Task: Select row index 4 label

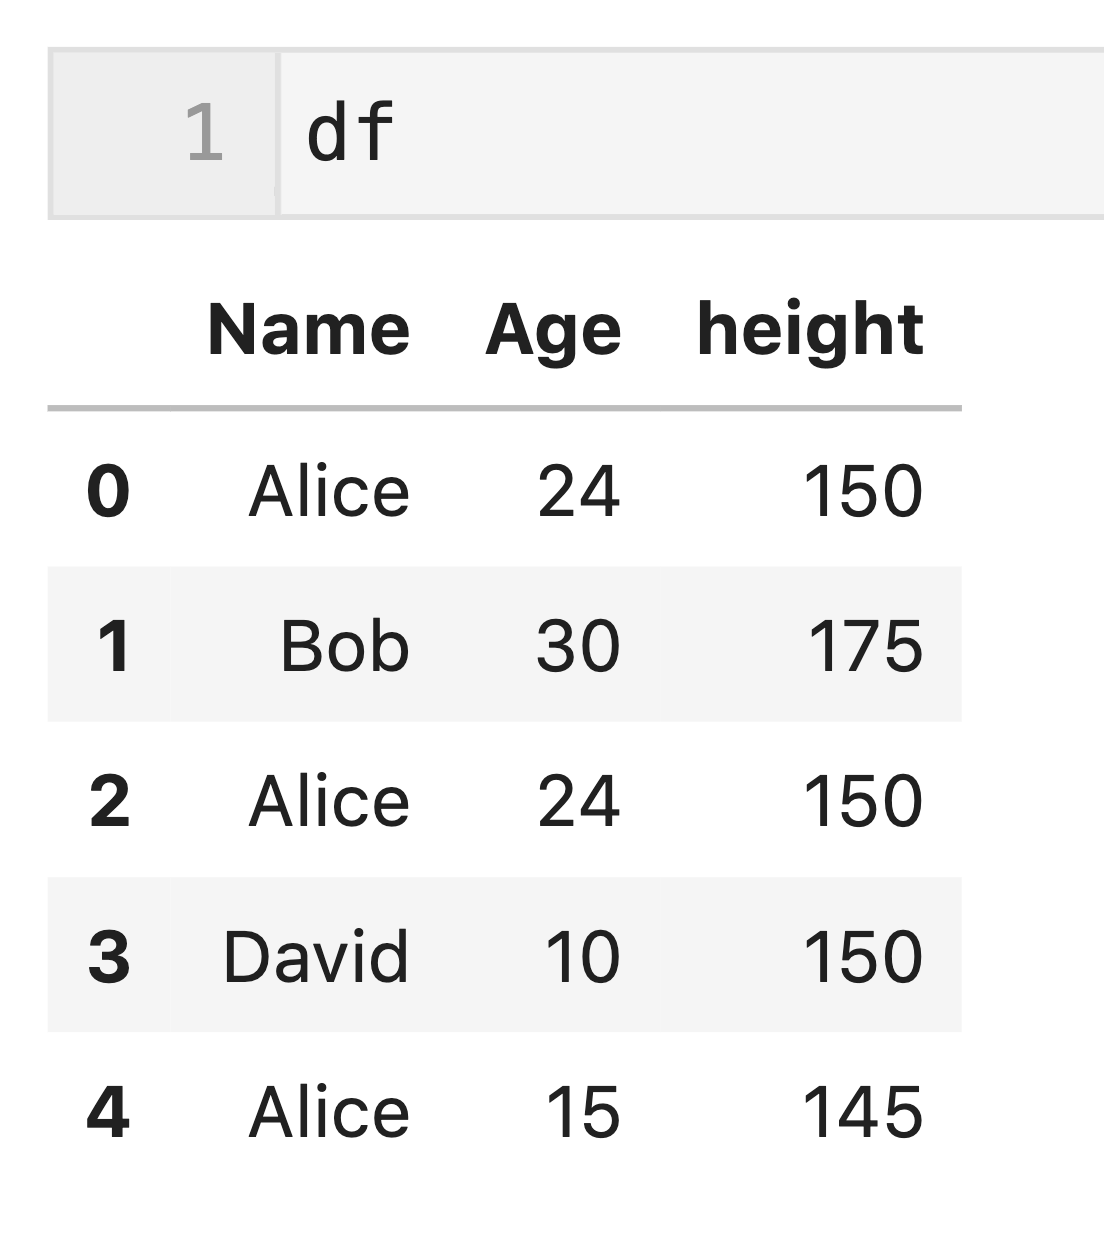Action: 108,1111
